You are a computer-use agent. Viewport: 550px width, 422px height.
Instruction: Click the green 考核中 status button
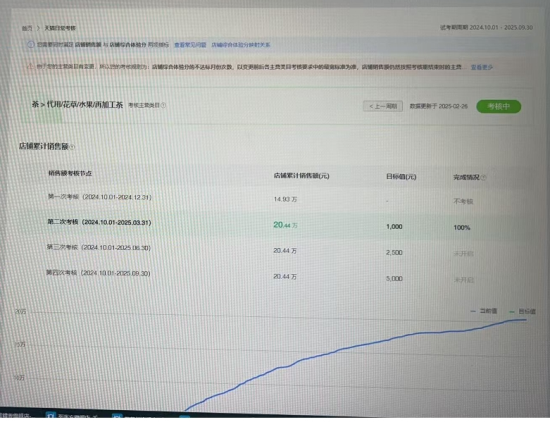(498, 106)
